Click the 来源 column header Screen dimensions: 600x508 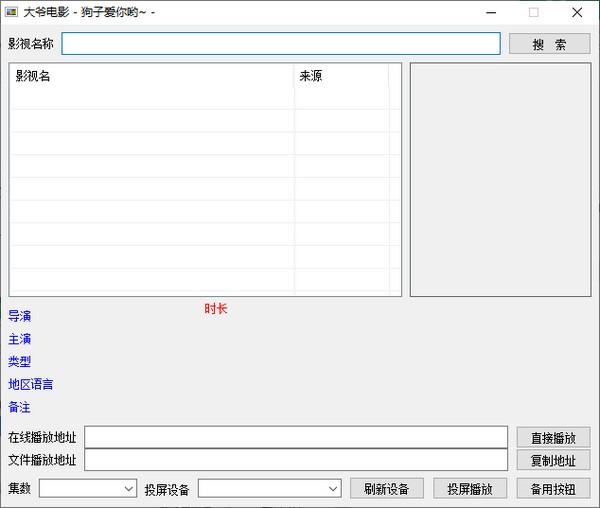[x=340, y=76]
